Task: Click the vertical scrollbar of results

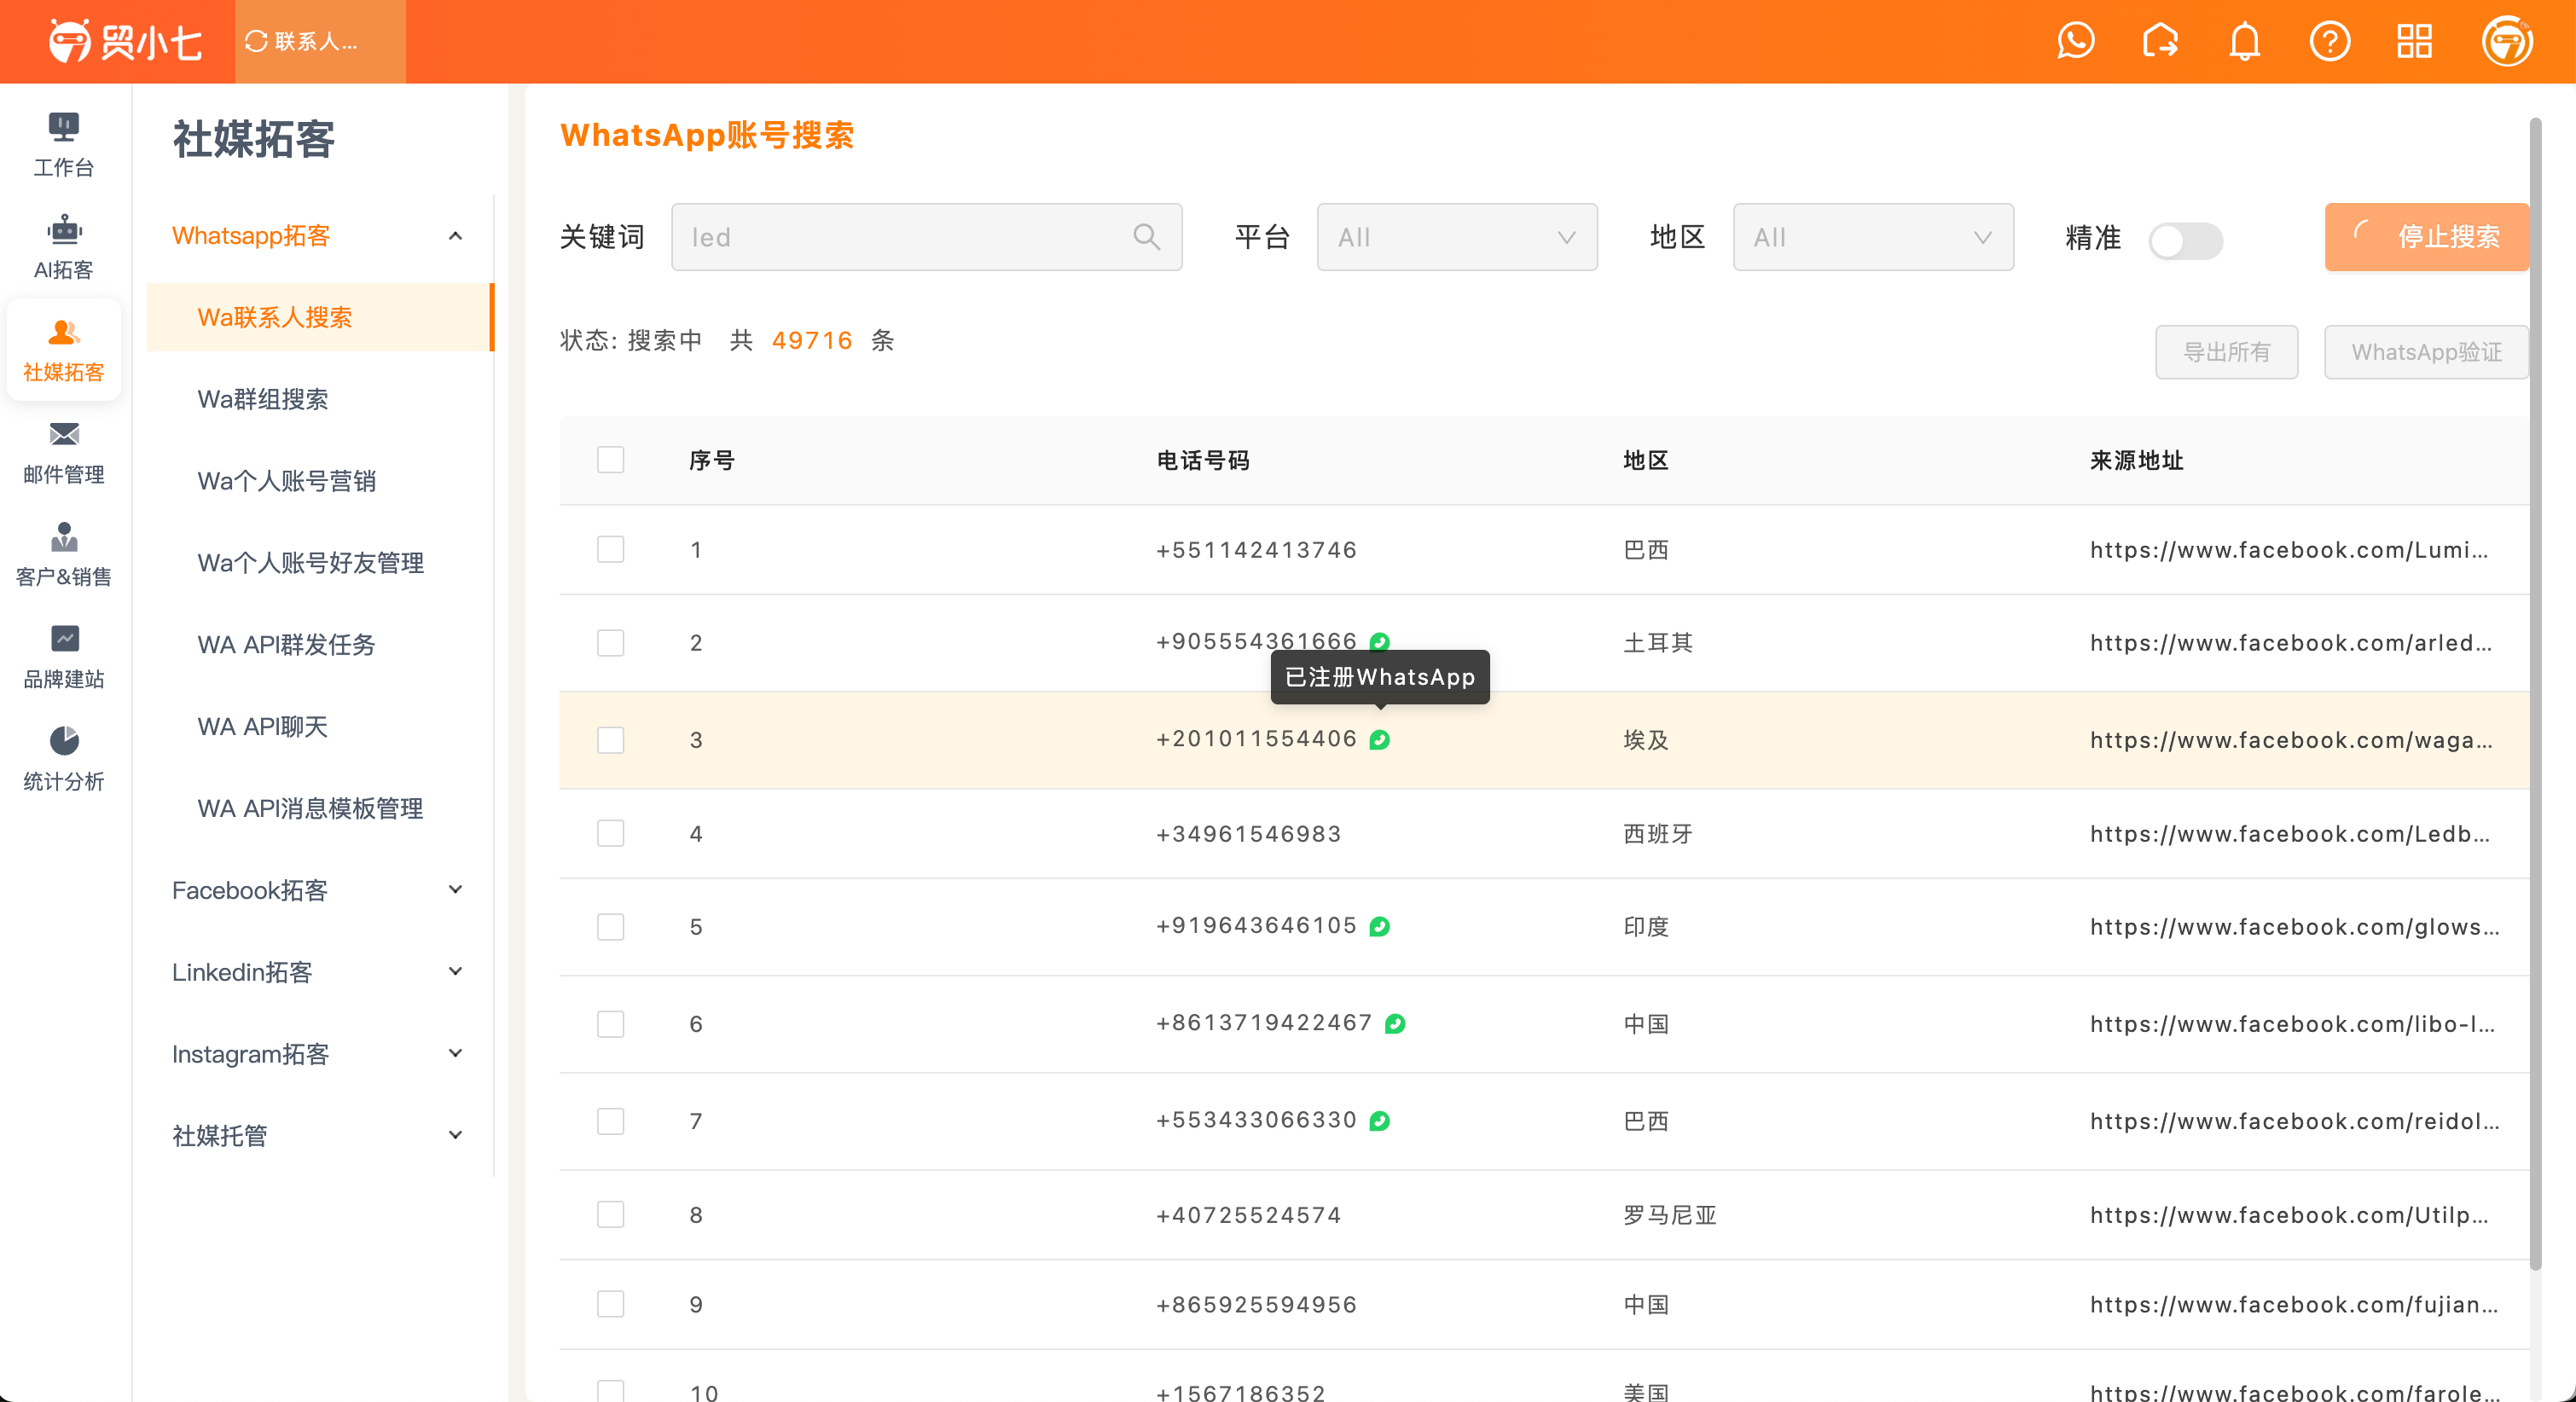Action: [2535, 694]
